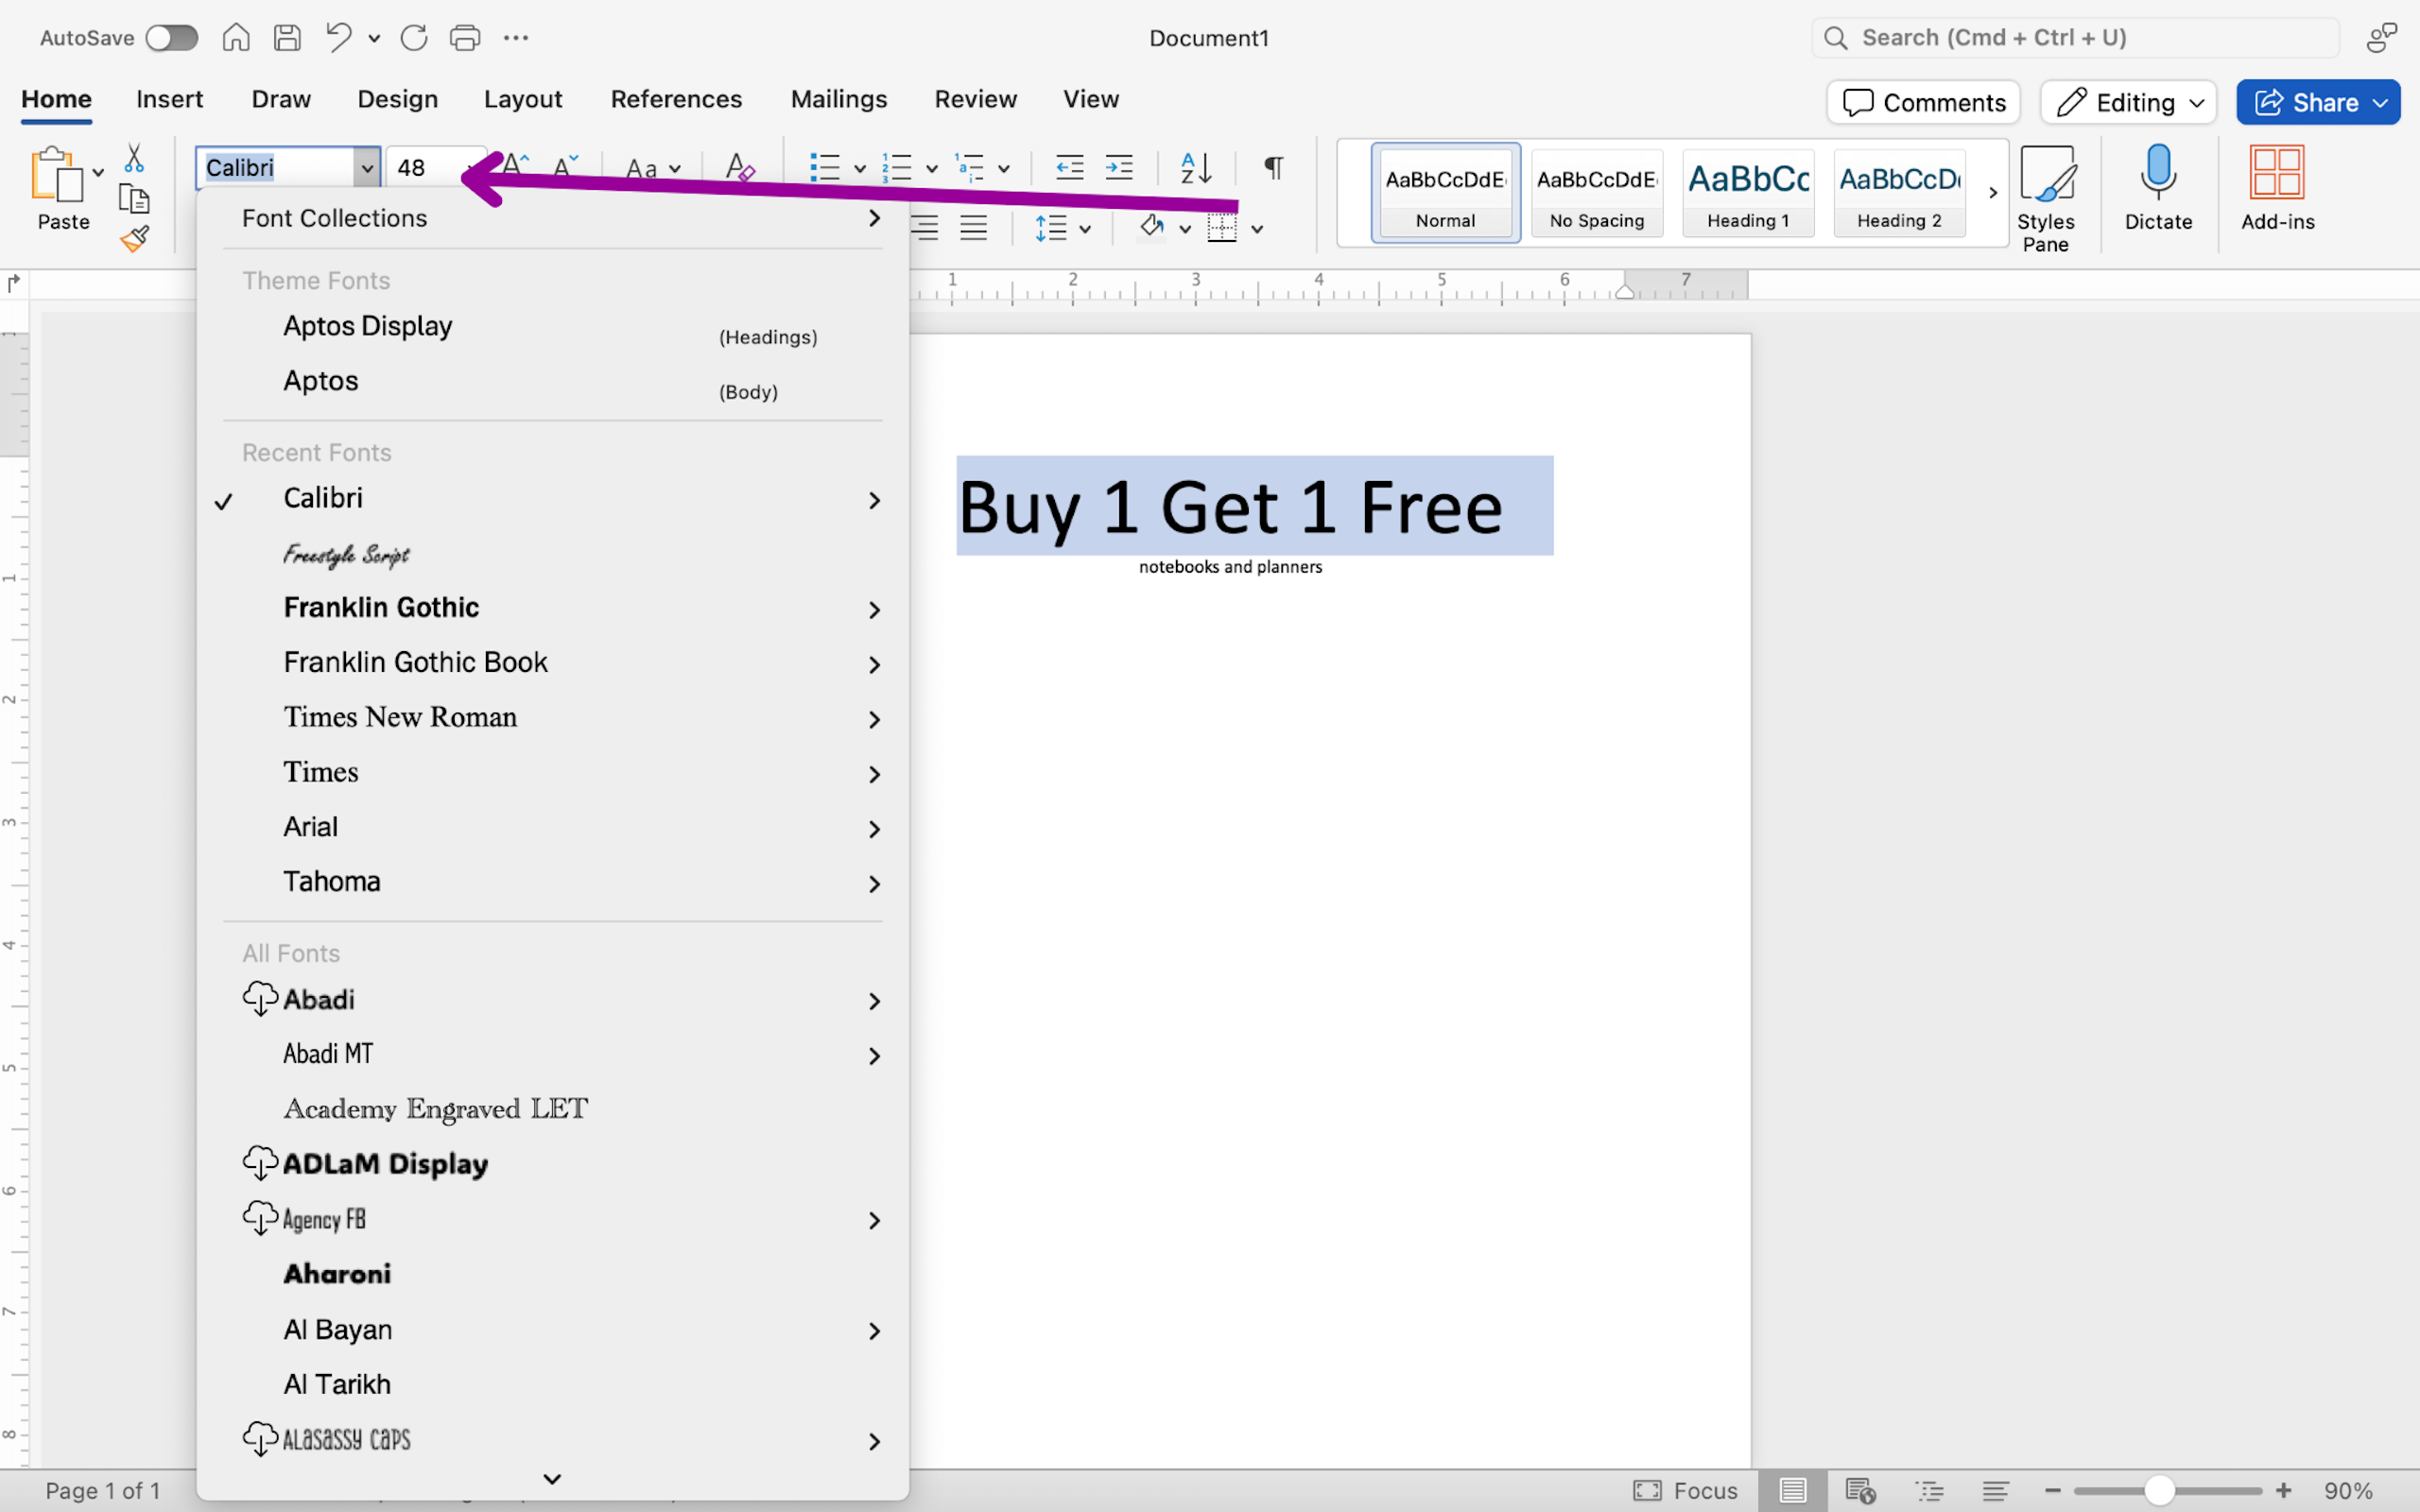Screen dimensions: 2420x1512
Task: Expand font list with bottom chevron
Action: [x=552, y=1478]
